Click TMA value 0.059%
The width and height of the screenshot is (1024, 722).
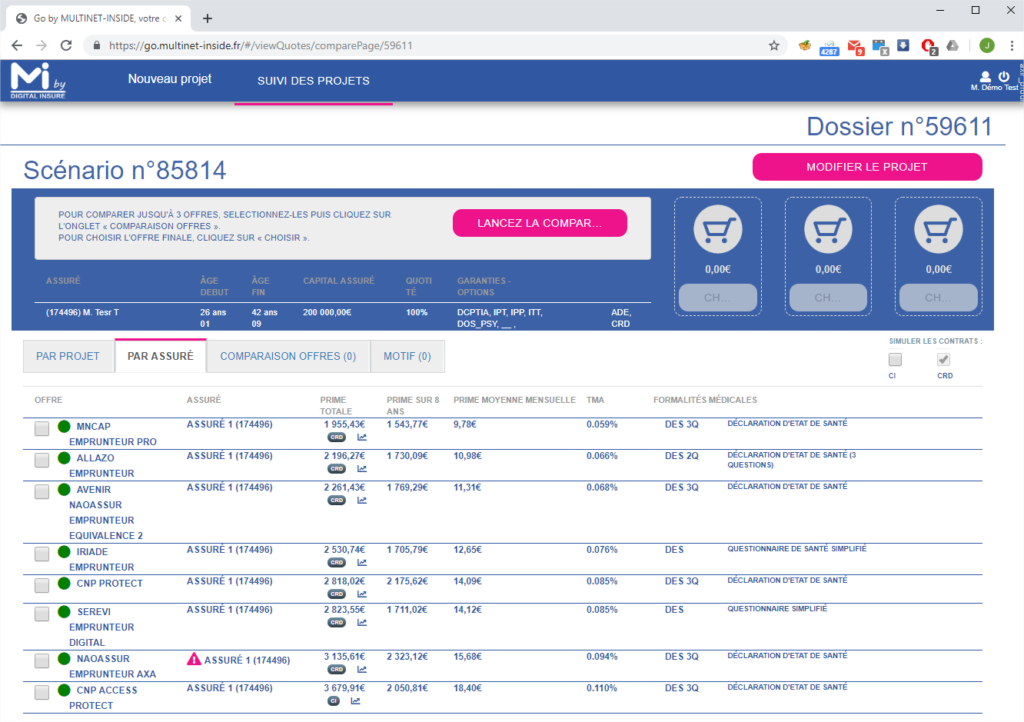(x=601, y=424)
